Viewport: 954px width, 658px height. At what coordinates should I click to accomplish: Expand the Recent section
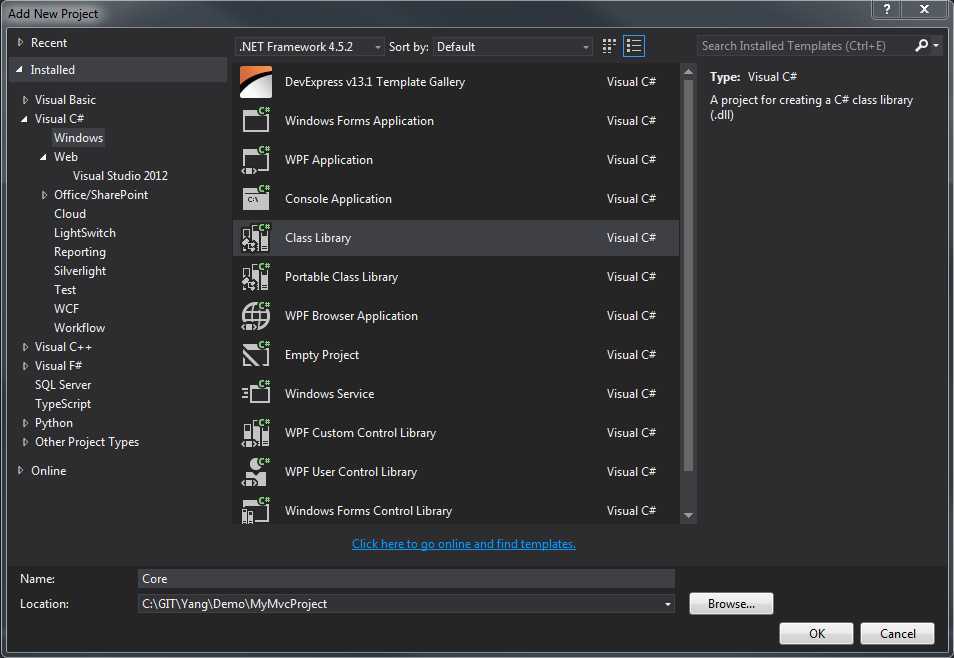tap(20, 43)
